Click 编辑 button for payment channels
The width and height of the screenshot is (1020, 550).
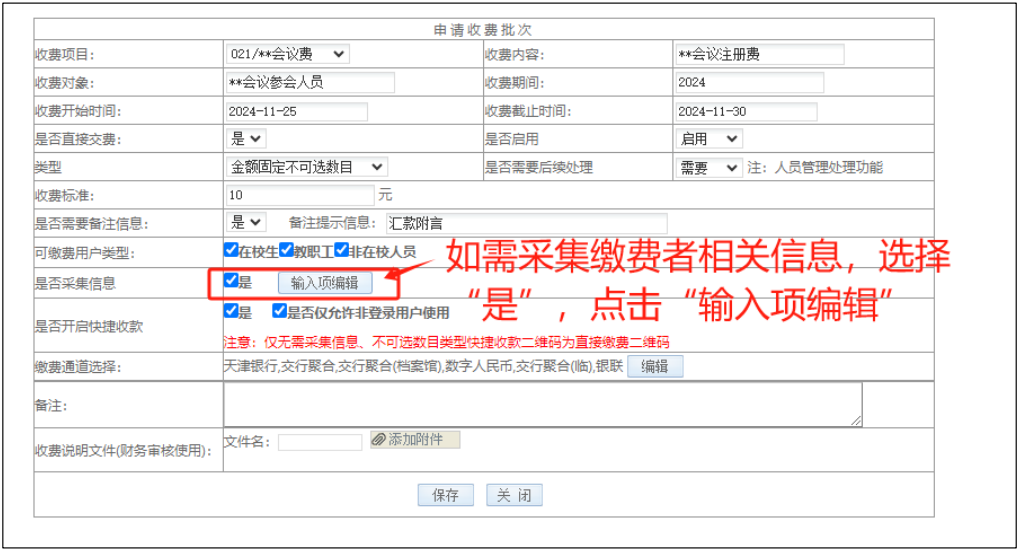pyautogui.click(x=655, y=366)
